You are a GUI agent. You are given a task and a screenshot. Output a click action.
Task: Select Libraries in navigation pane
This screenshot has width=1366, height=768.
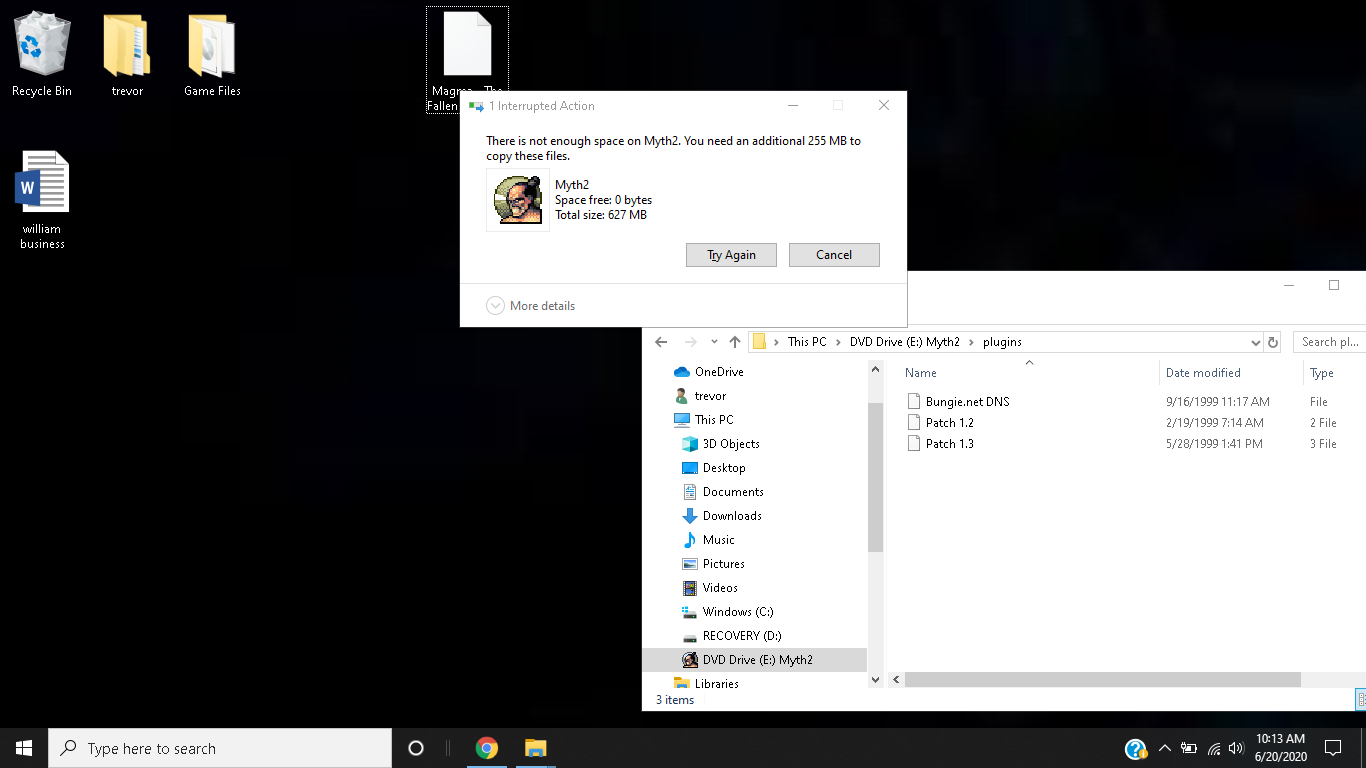tap(707, 684)
